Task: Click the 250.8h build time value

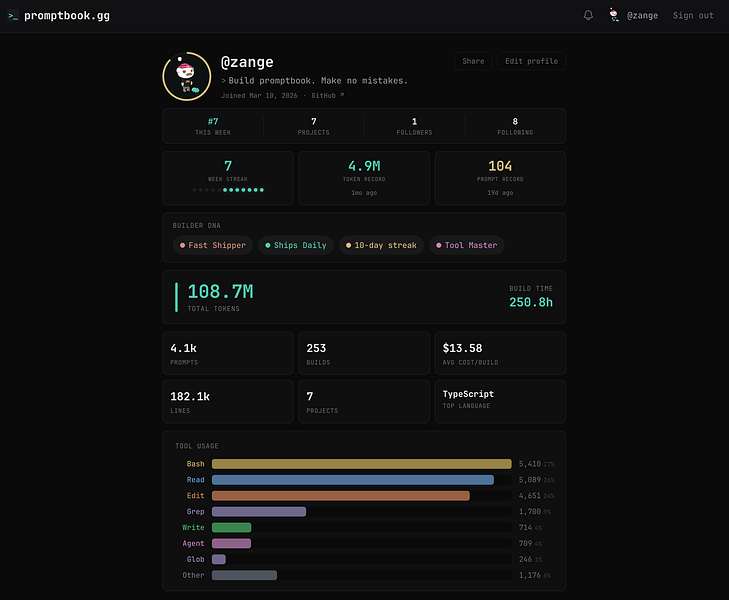Action: coord(531,302)
